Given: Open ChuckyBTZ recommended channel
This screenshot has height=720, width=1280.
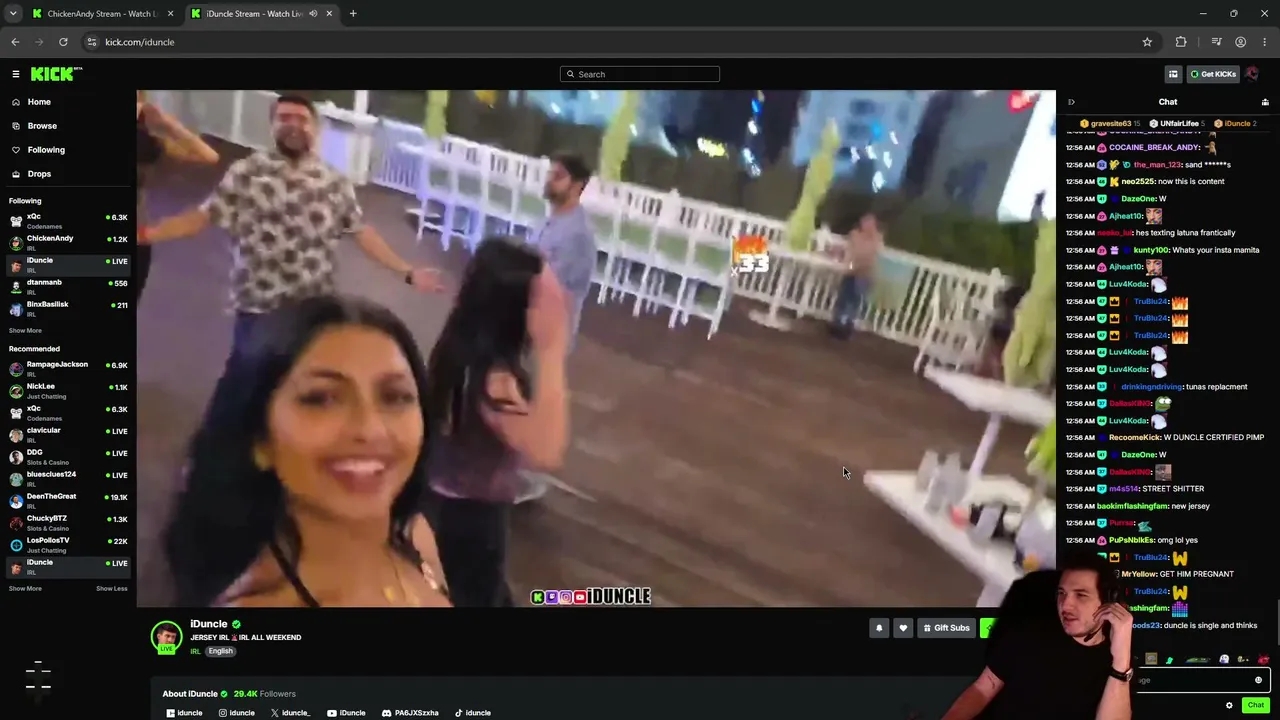Looking at the screenshot, I should click(x=66, y=522).
